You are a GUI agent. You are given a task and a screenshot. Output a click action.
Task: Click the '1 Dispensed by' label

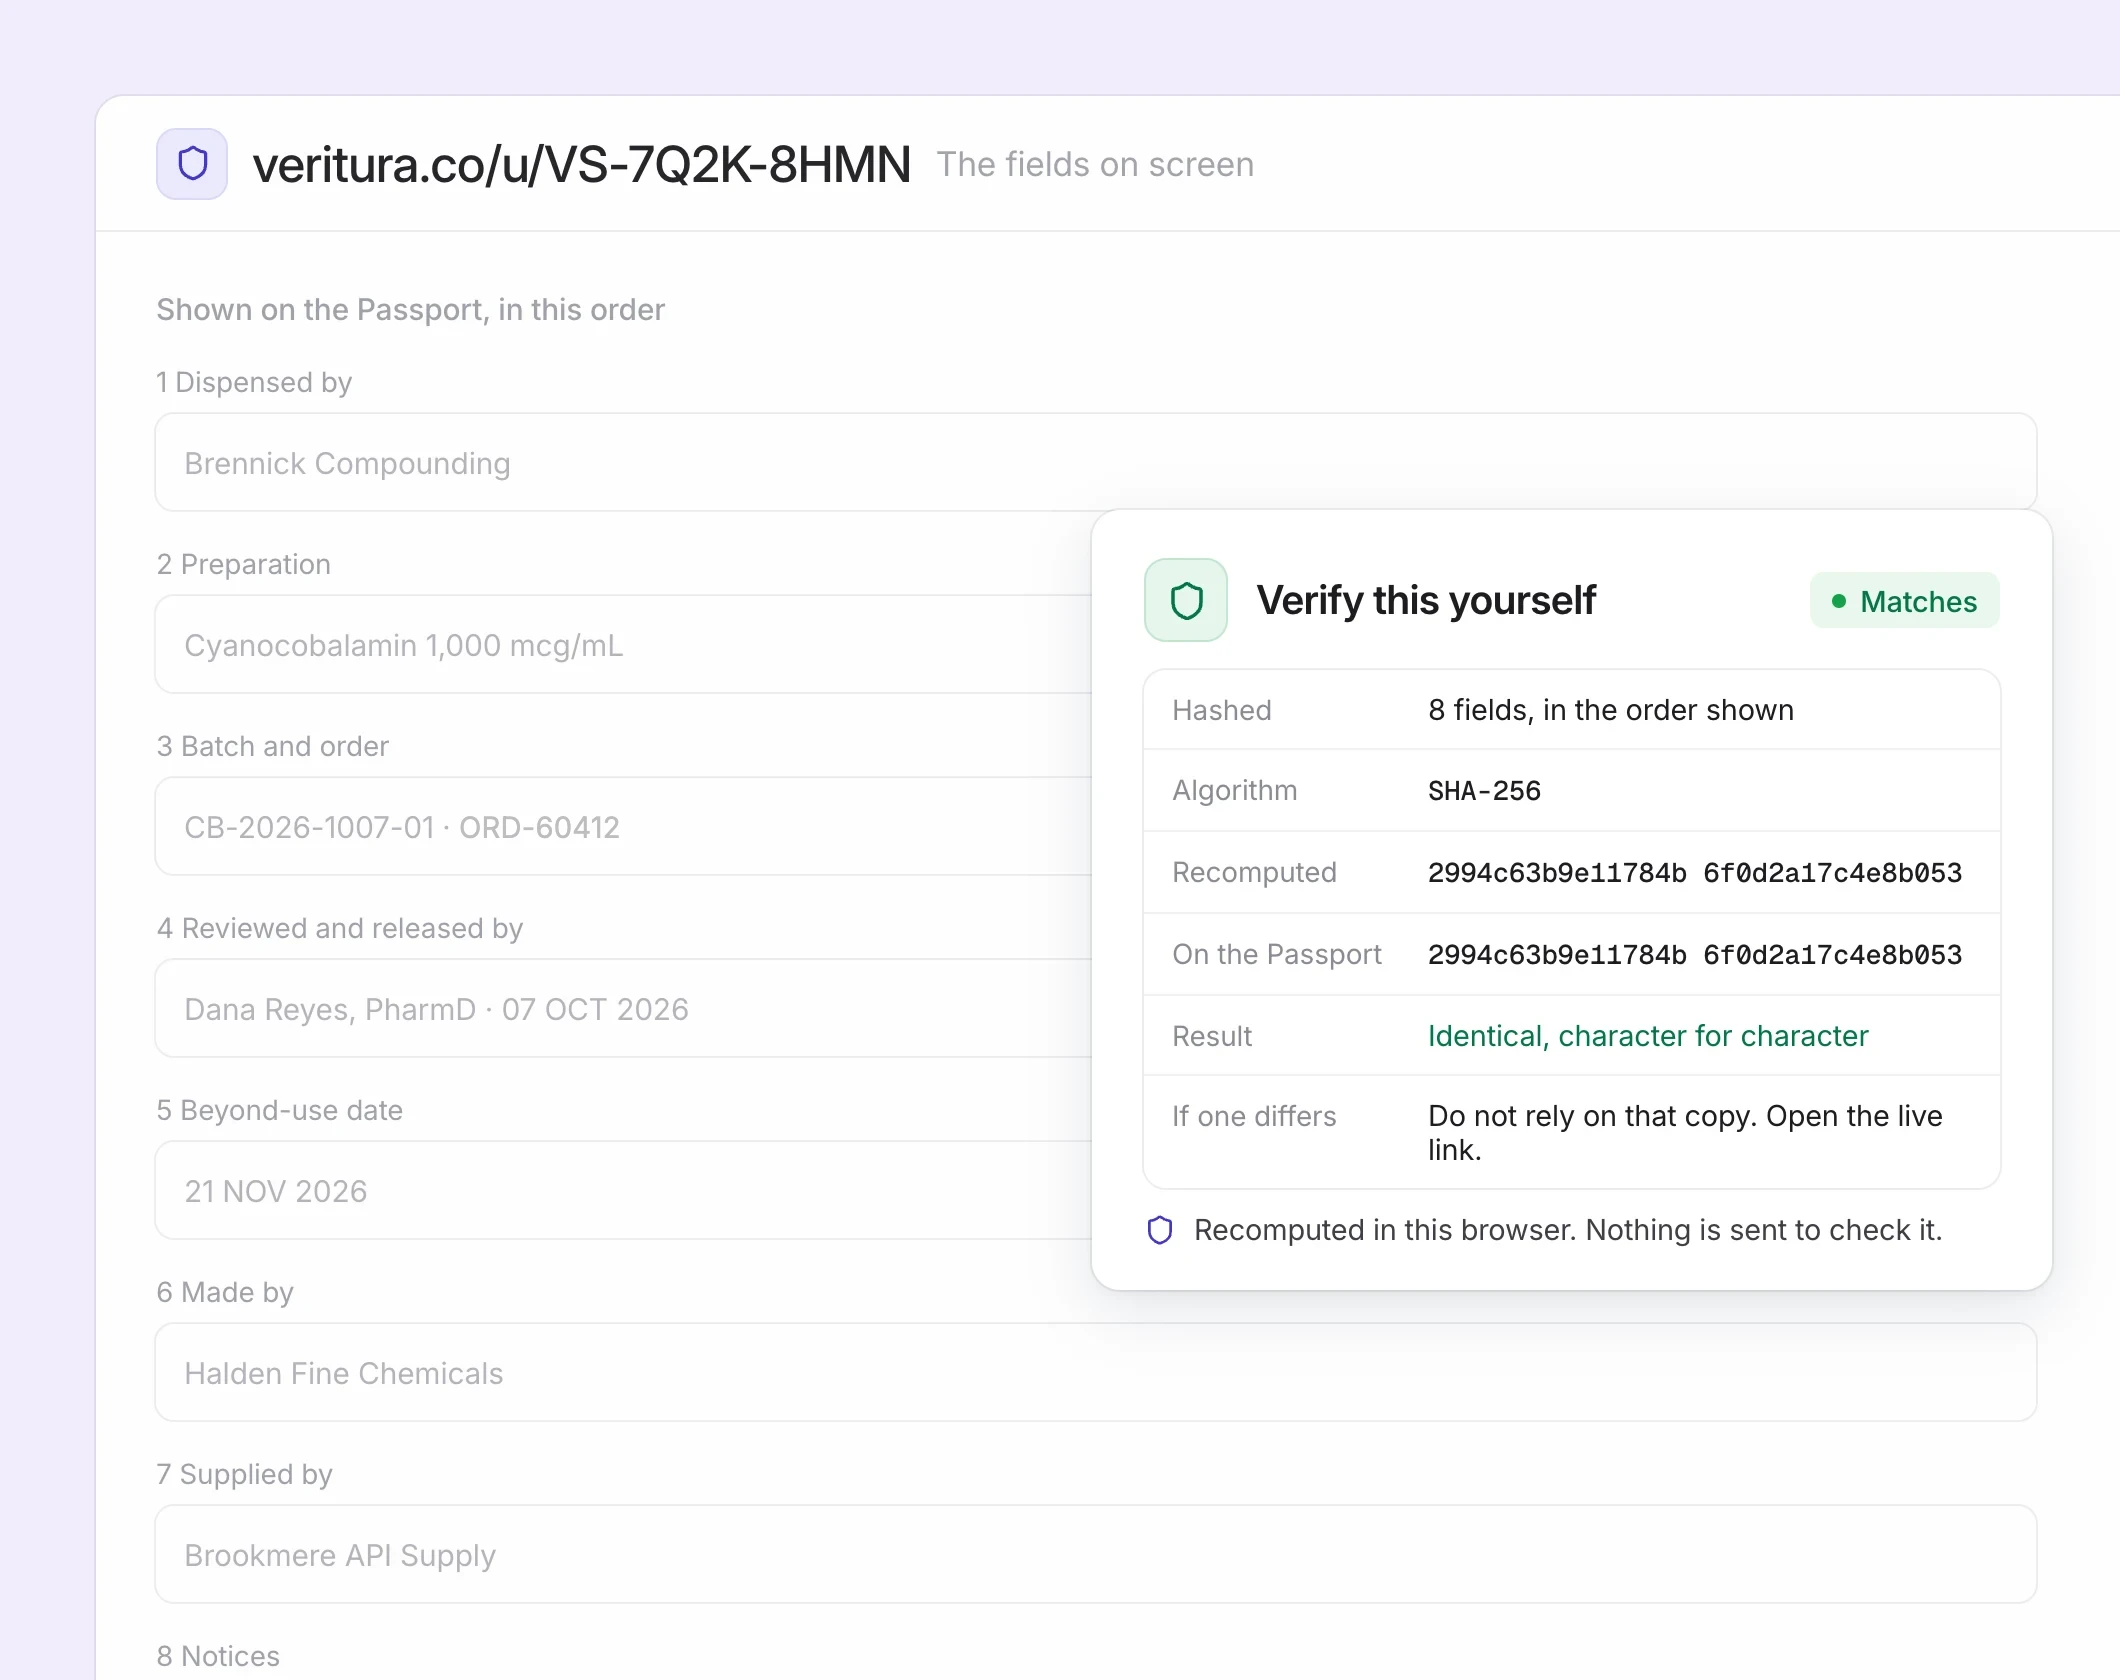(x=254, y=382)
